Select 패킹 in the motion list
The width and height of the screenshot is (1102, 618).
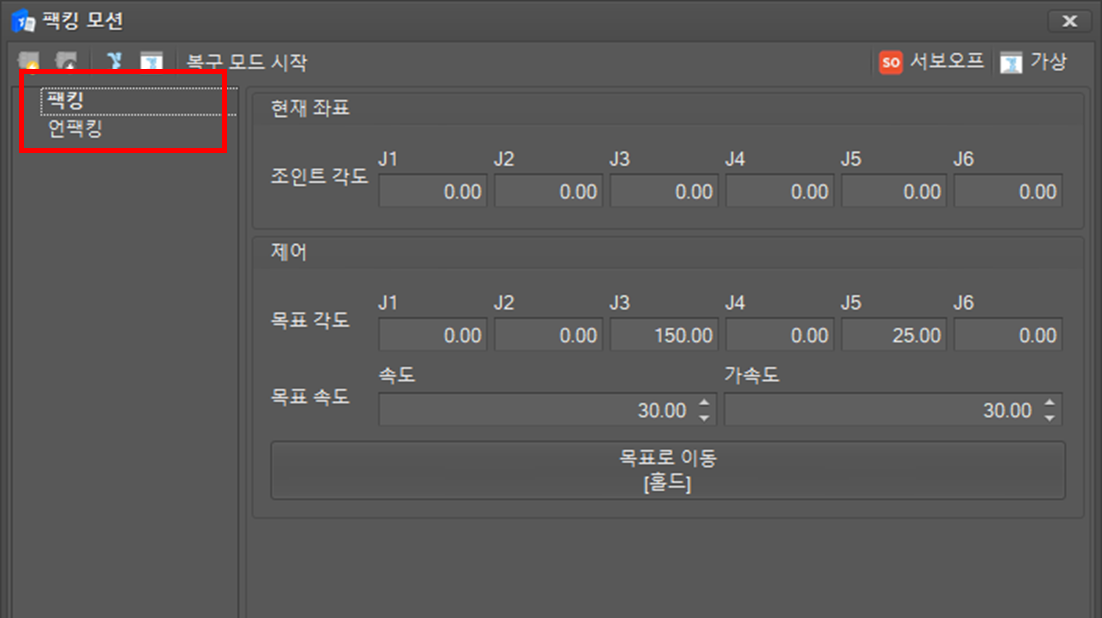pos(66,101)
